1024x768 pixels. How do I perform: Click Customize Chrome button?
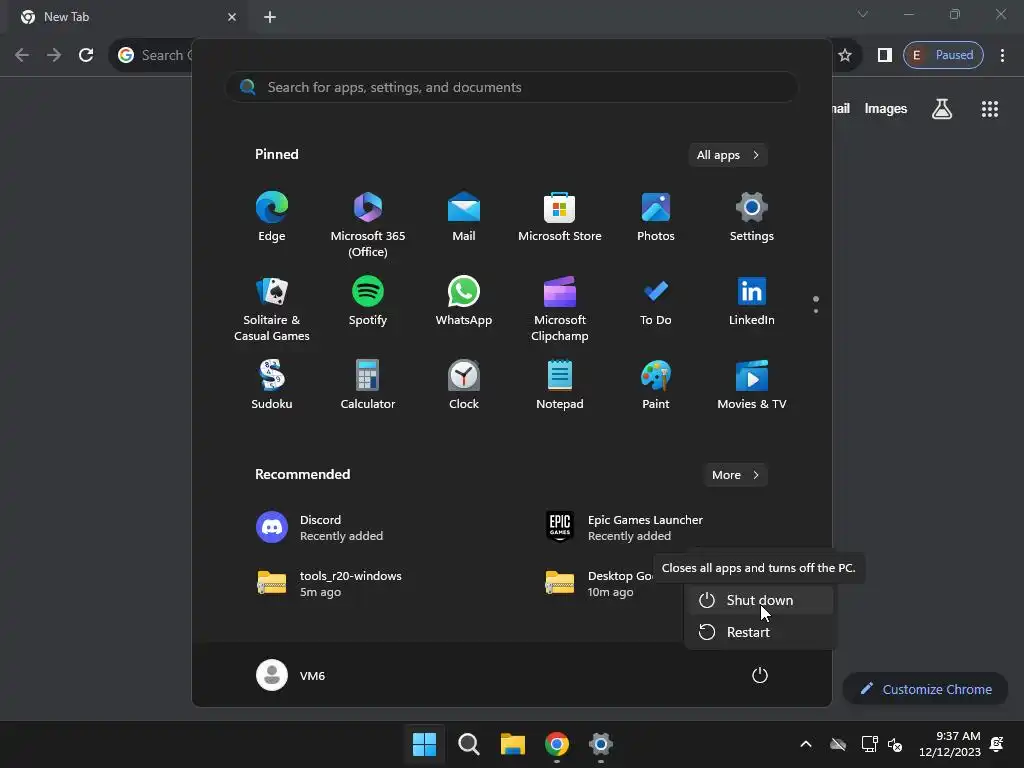(925, 689)
